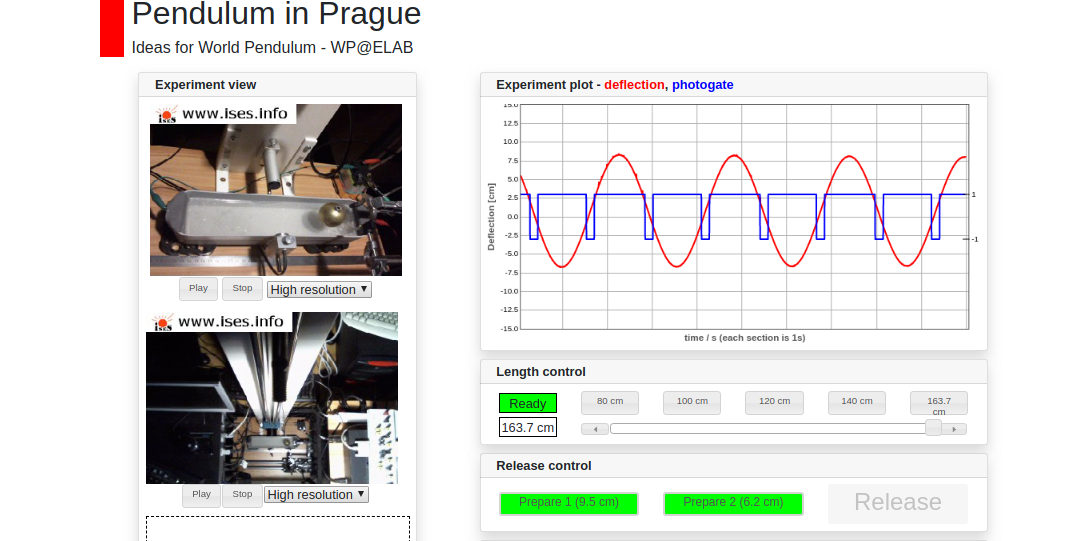Click the bottom webcam image of pendulum rig
The height and width of the screenshot is (541, 1085).
[272, 398]
